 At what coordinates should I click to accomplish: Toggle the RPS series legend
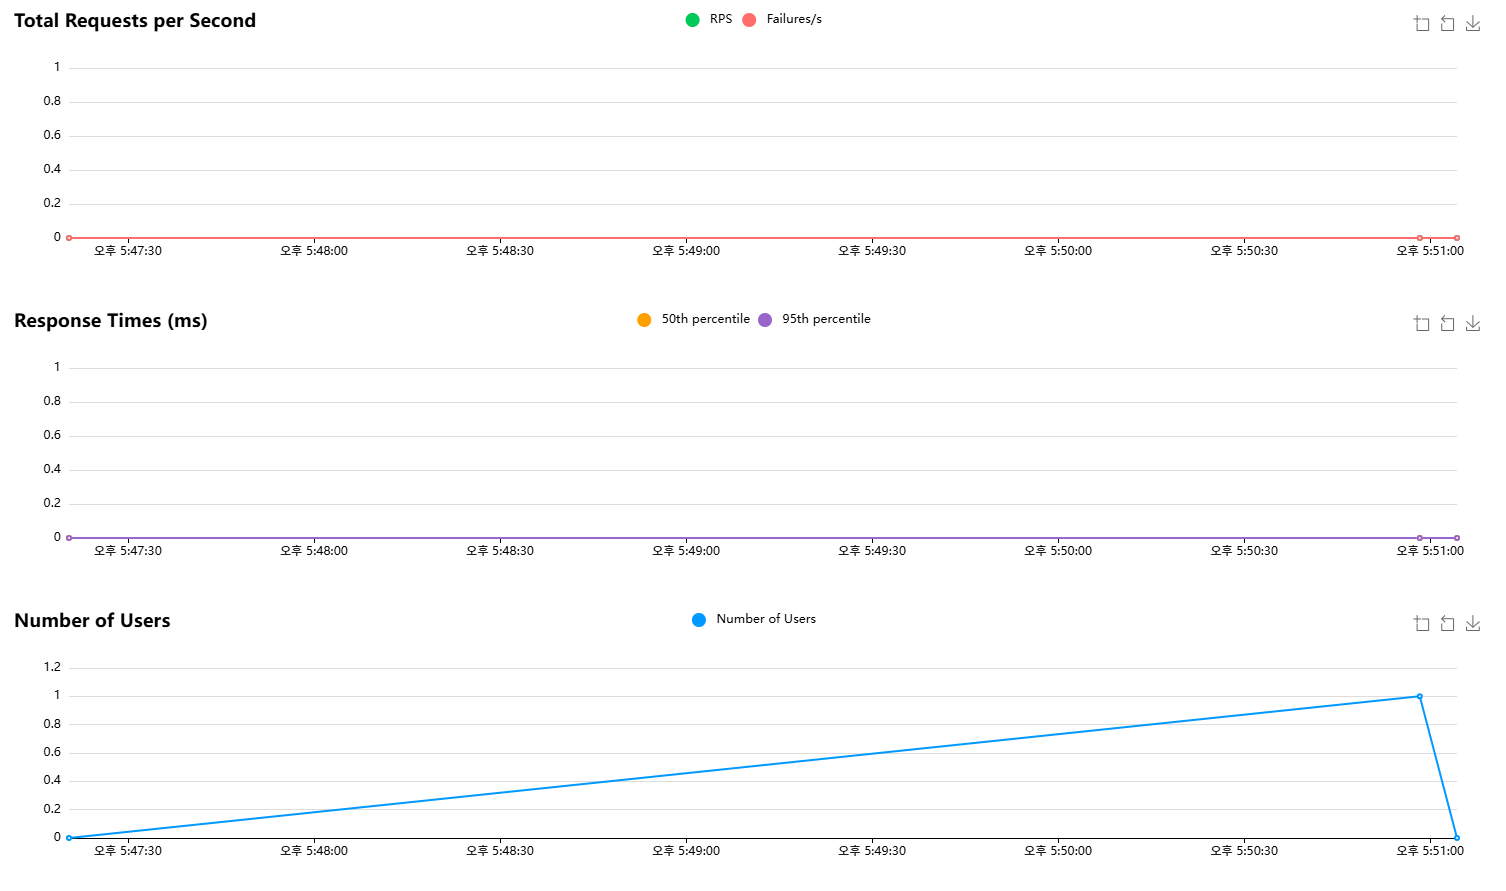click(709, 19)
